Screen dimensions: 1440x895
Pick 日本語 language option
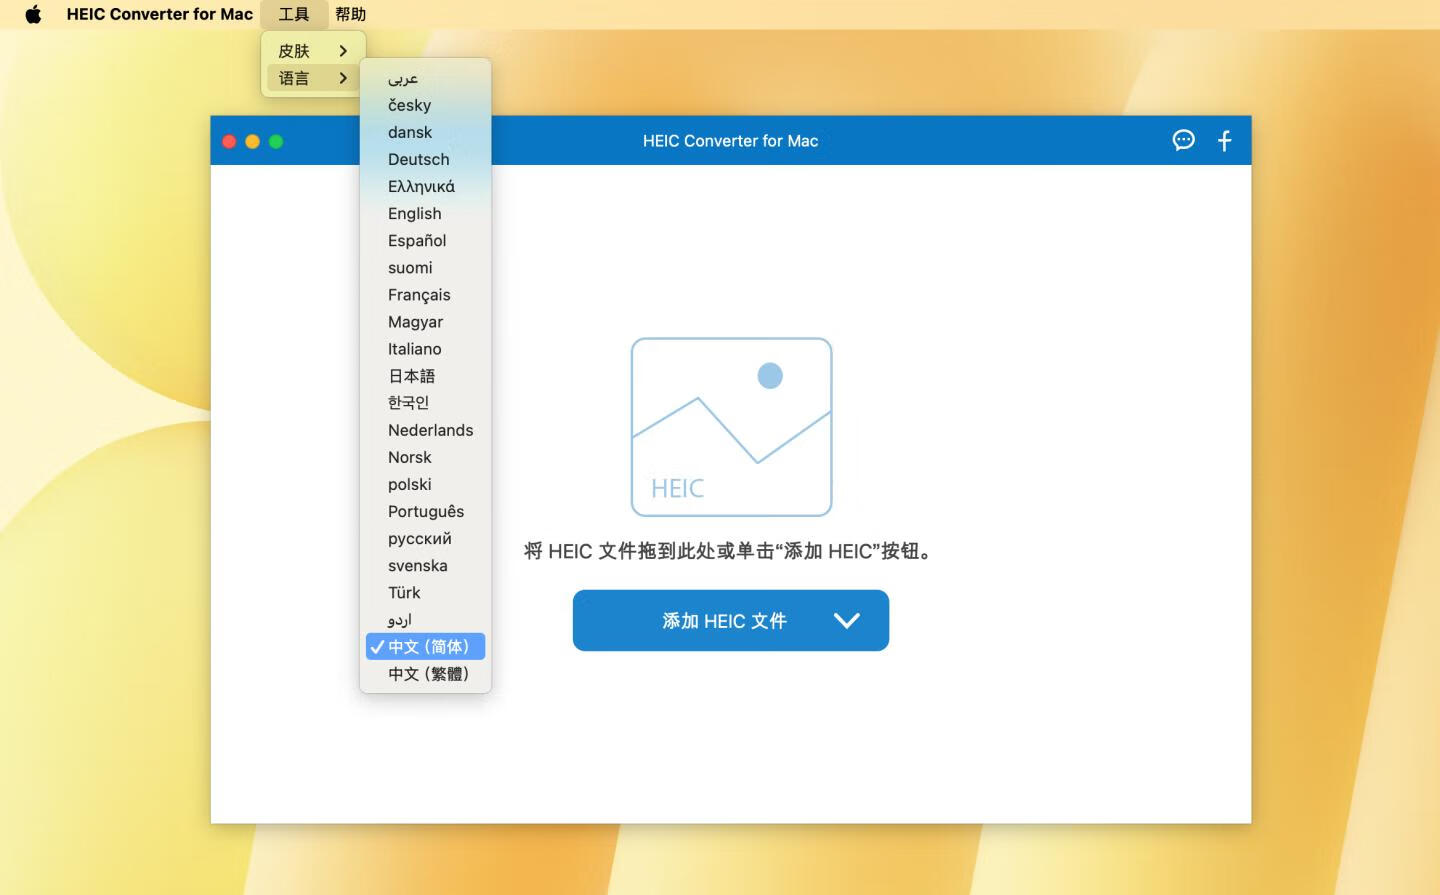coord(425,376)
